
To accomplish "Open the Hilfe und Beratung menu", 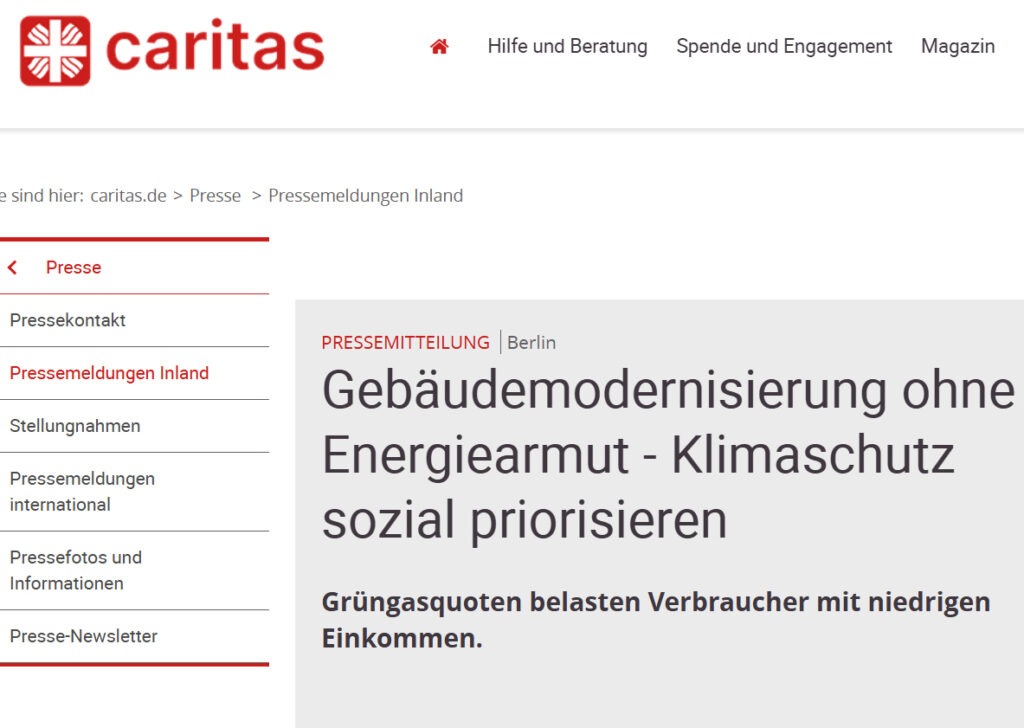I will pos(567,46).
